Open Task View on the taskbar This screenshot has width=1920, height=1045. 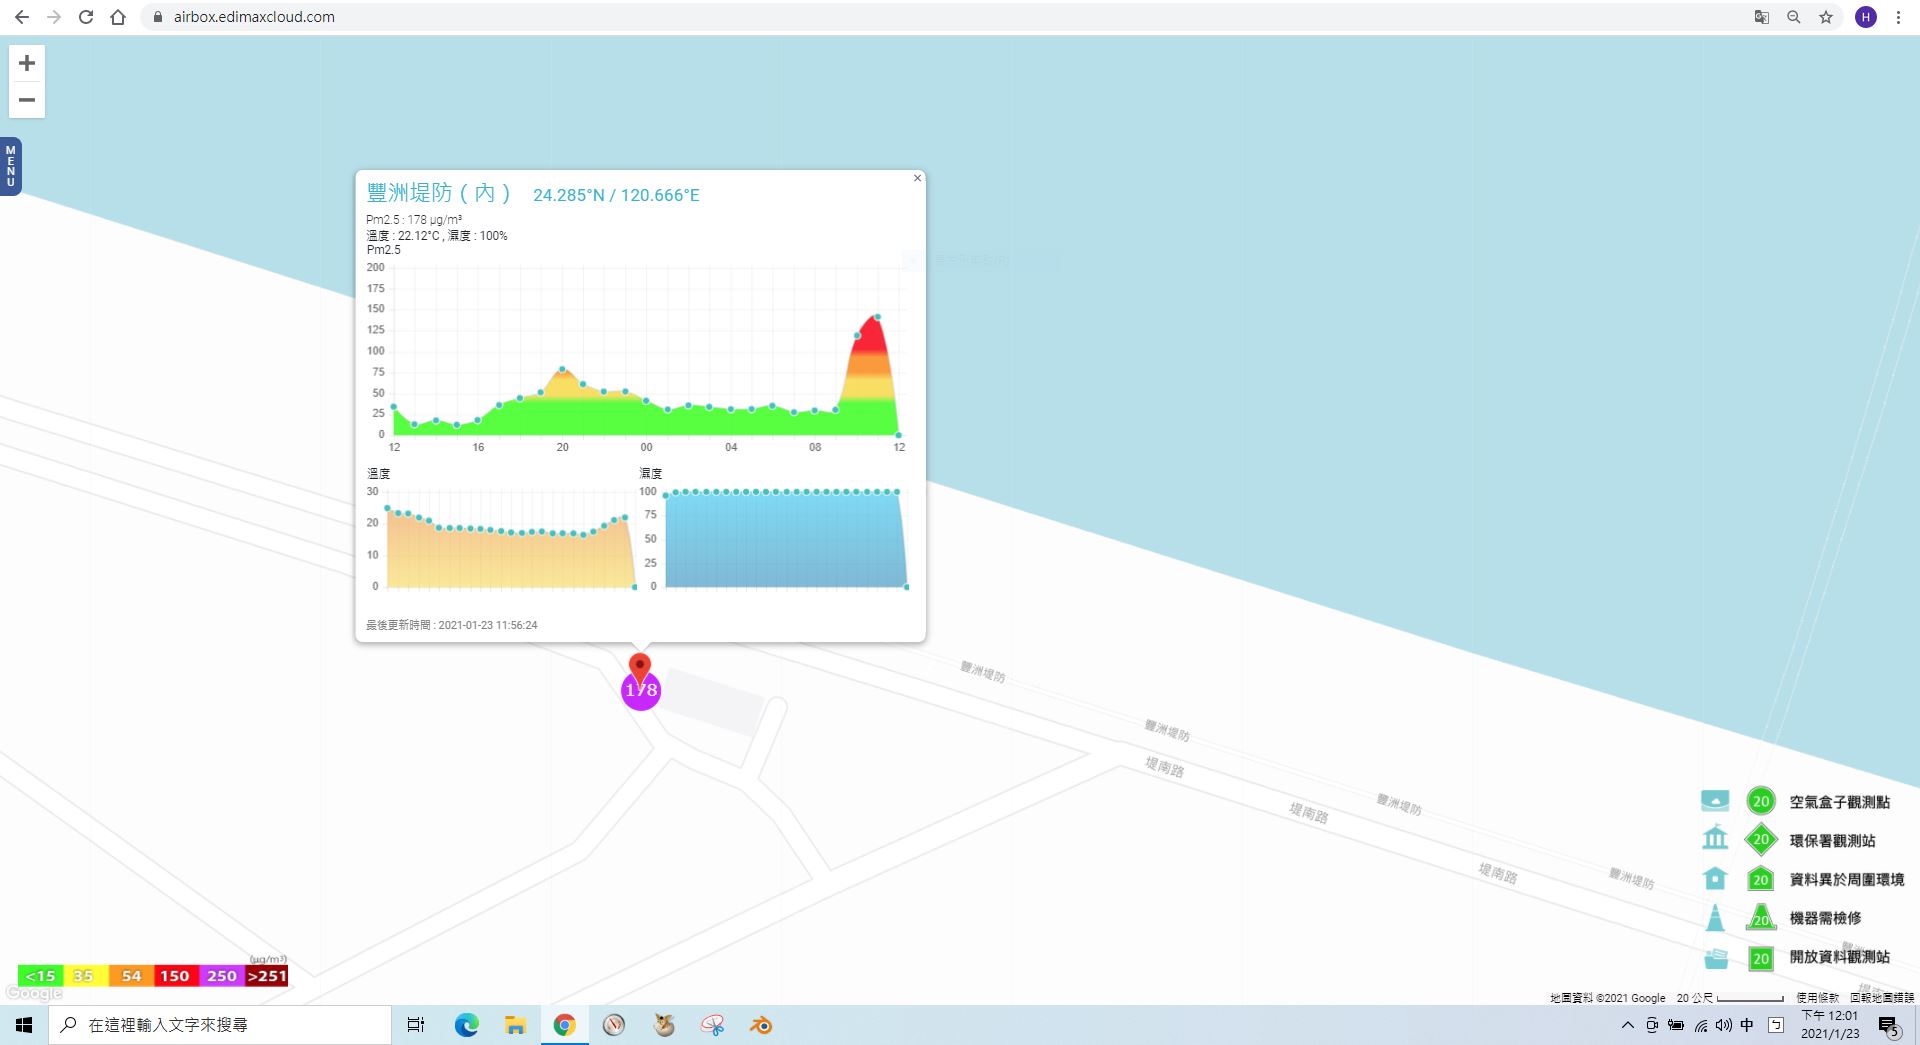pos(416,1025)
